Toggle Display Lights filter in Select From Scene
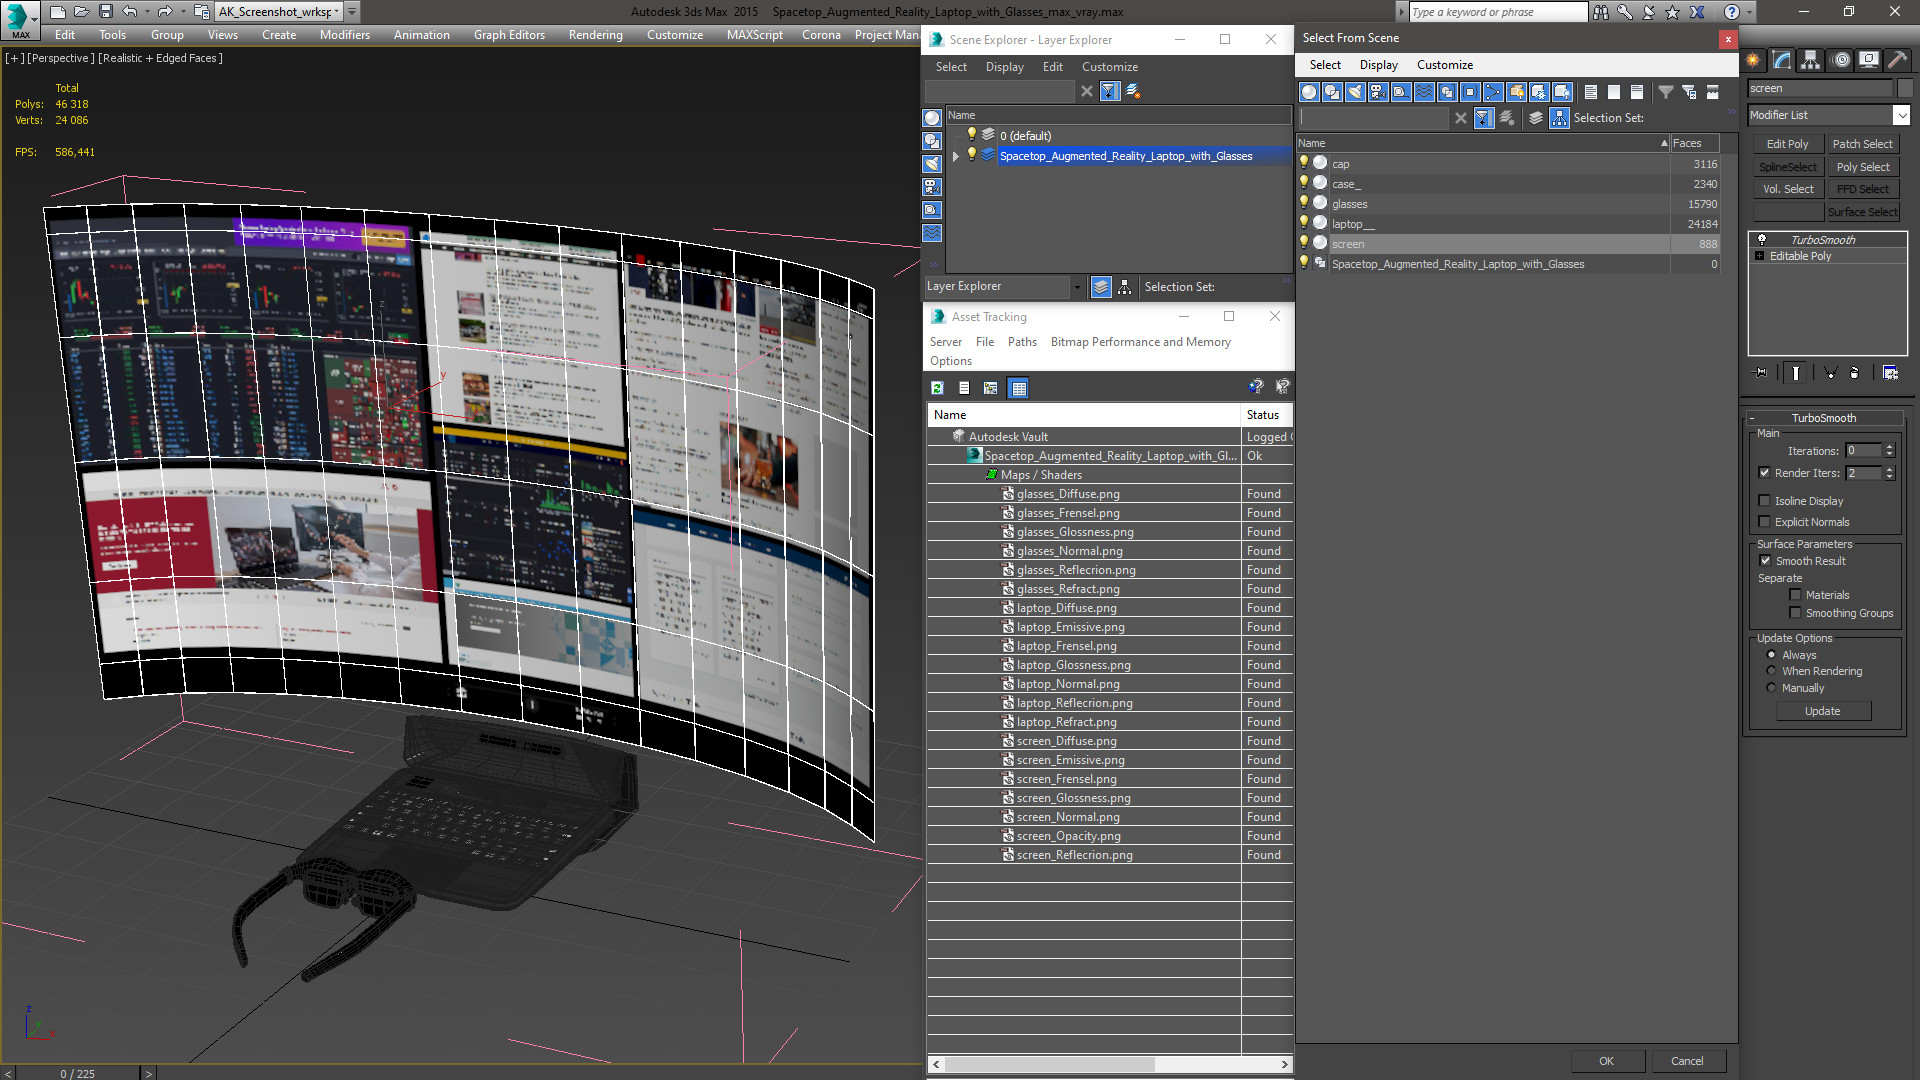The height and width of the screenshot is (1080, 1920). [1355, 92]
